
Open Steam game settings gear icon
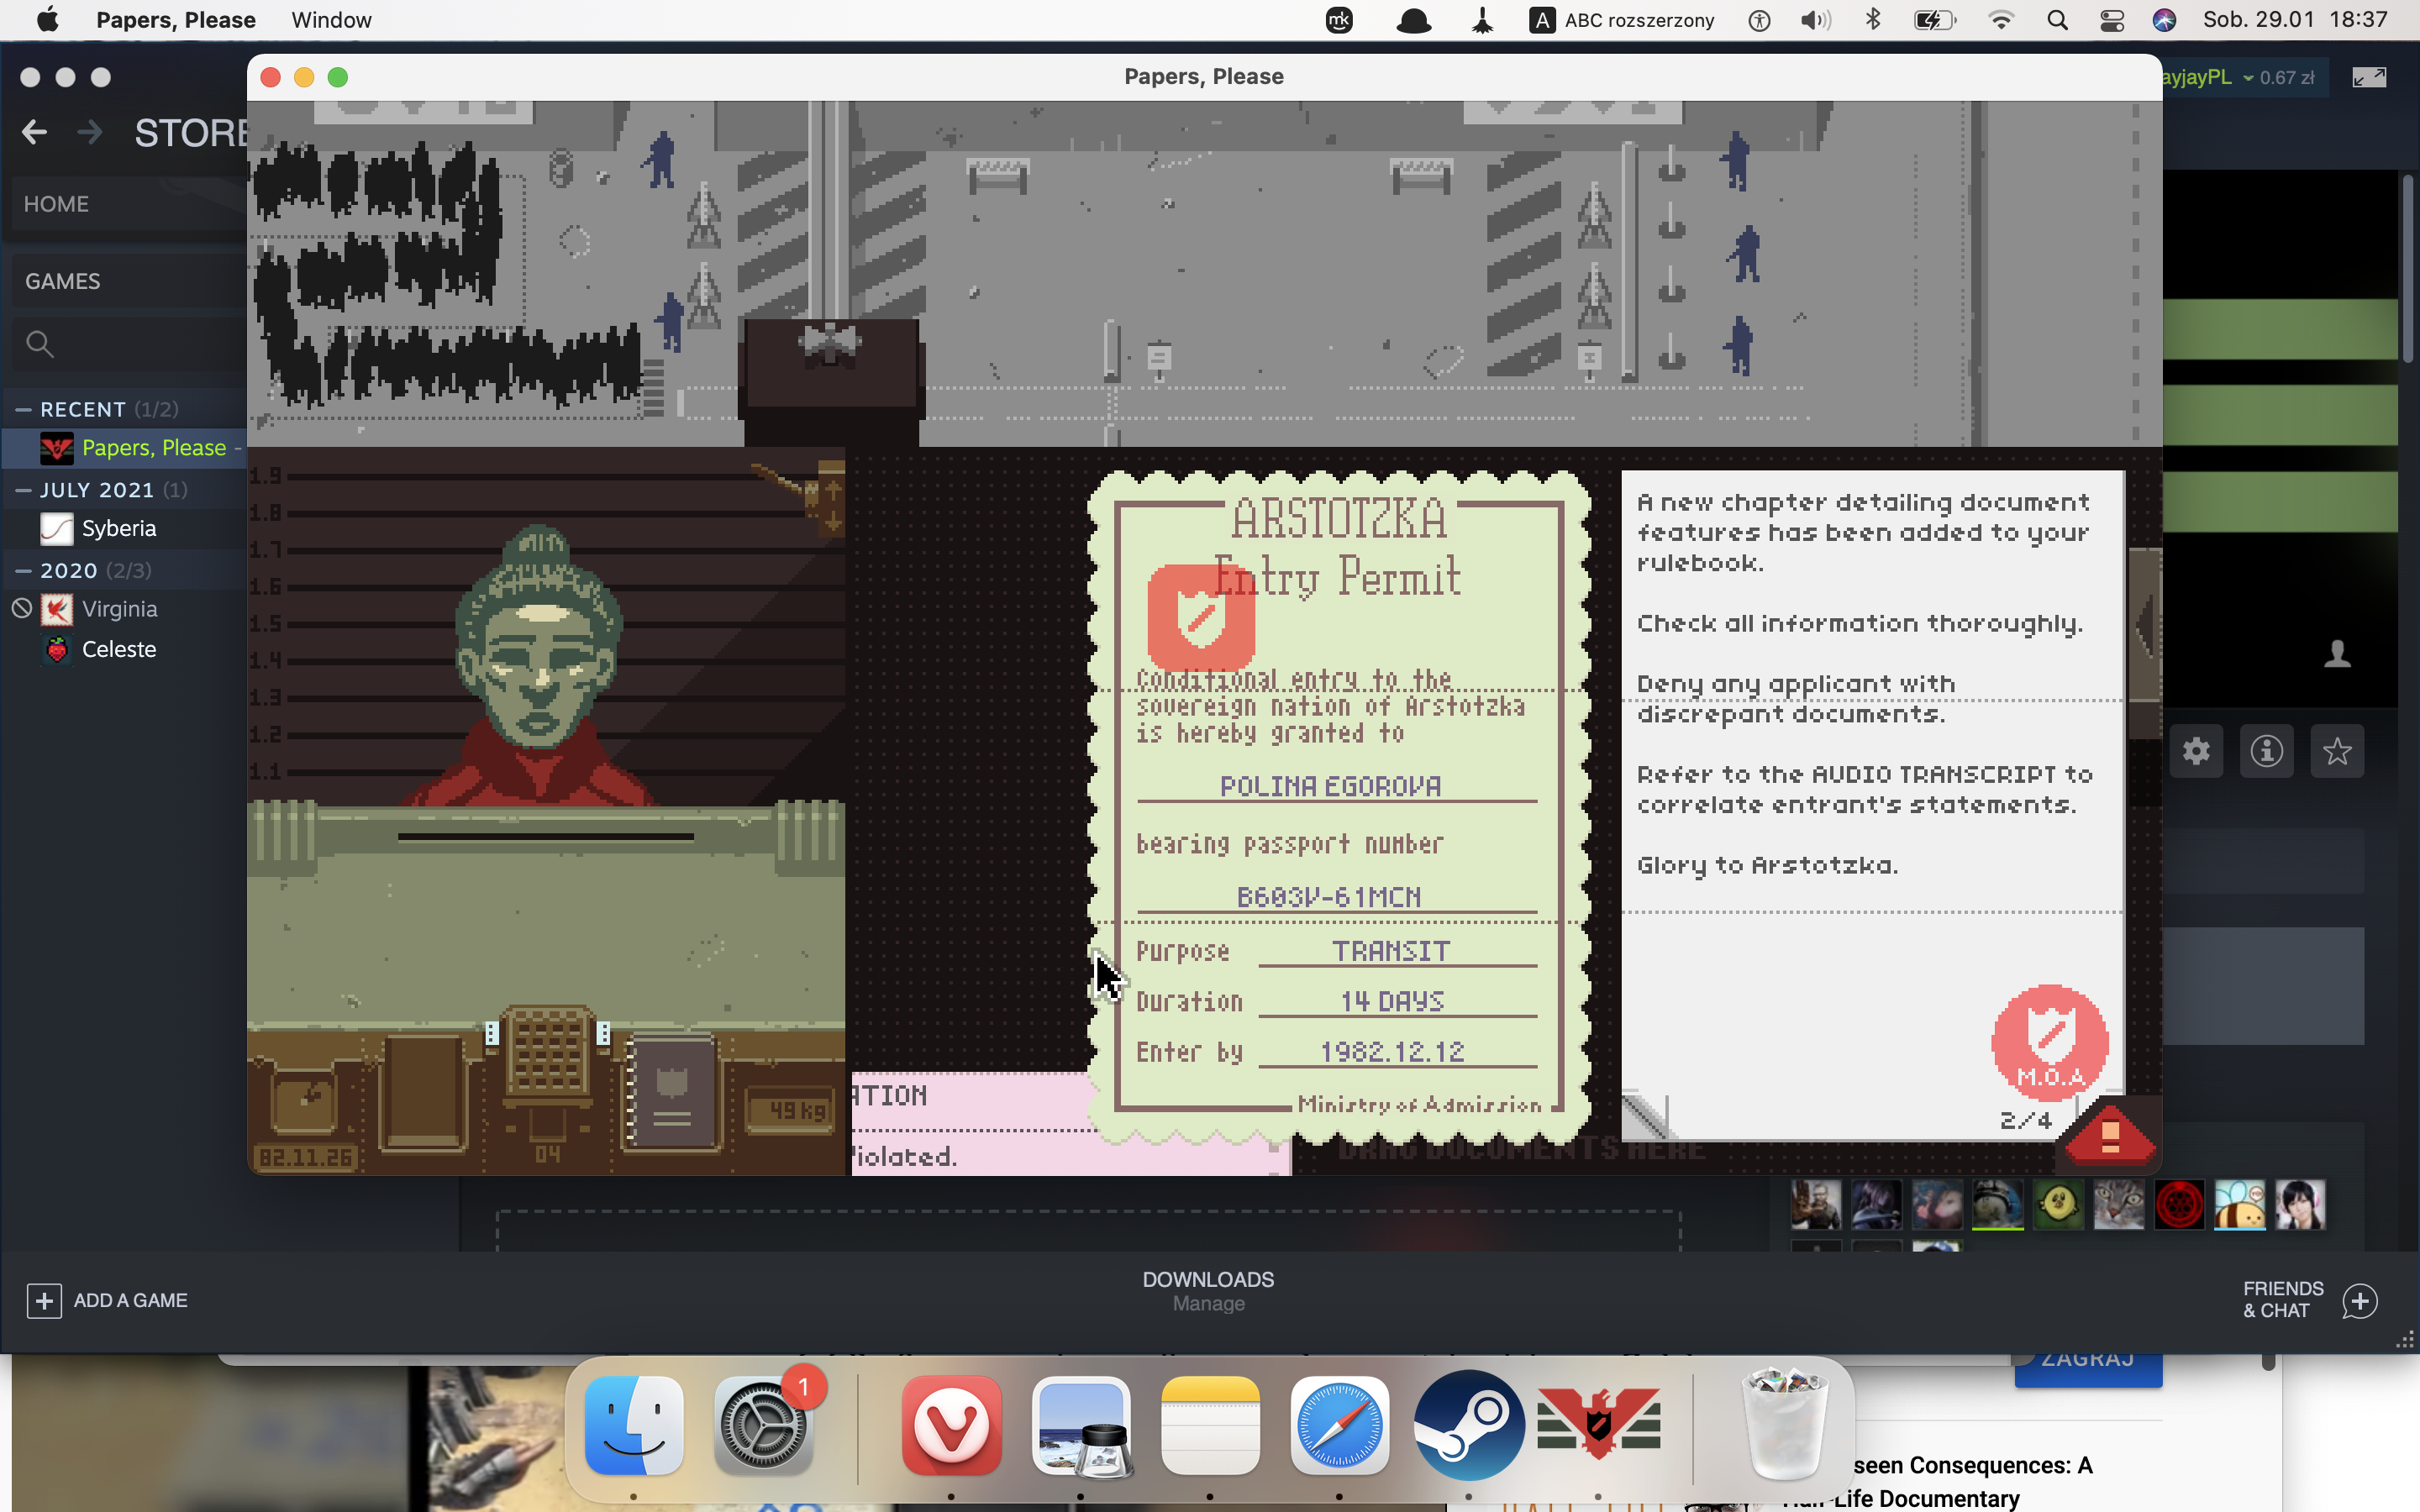click(x=2196, y=751)
